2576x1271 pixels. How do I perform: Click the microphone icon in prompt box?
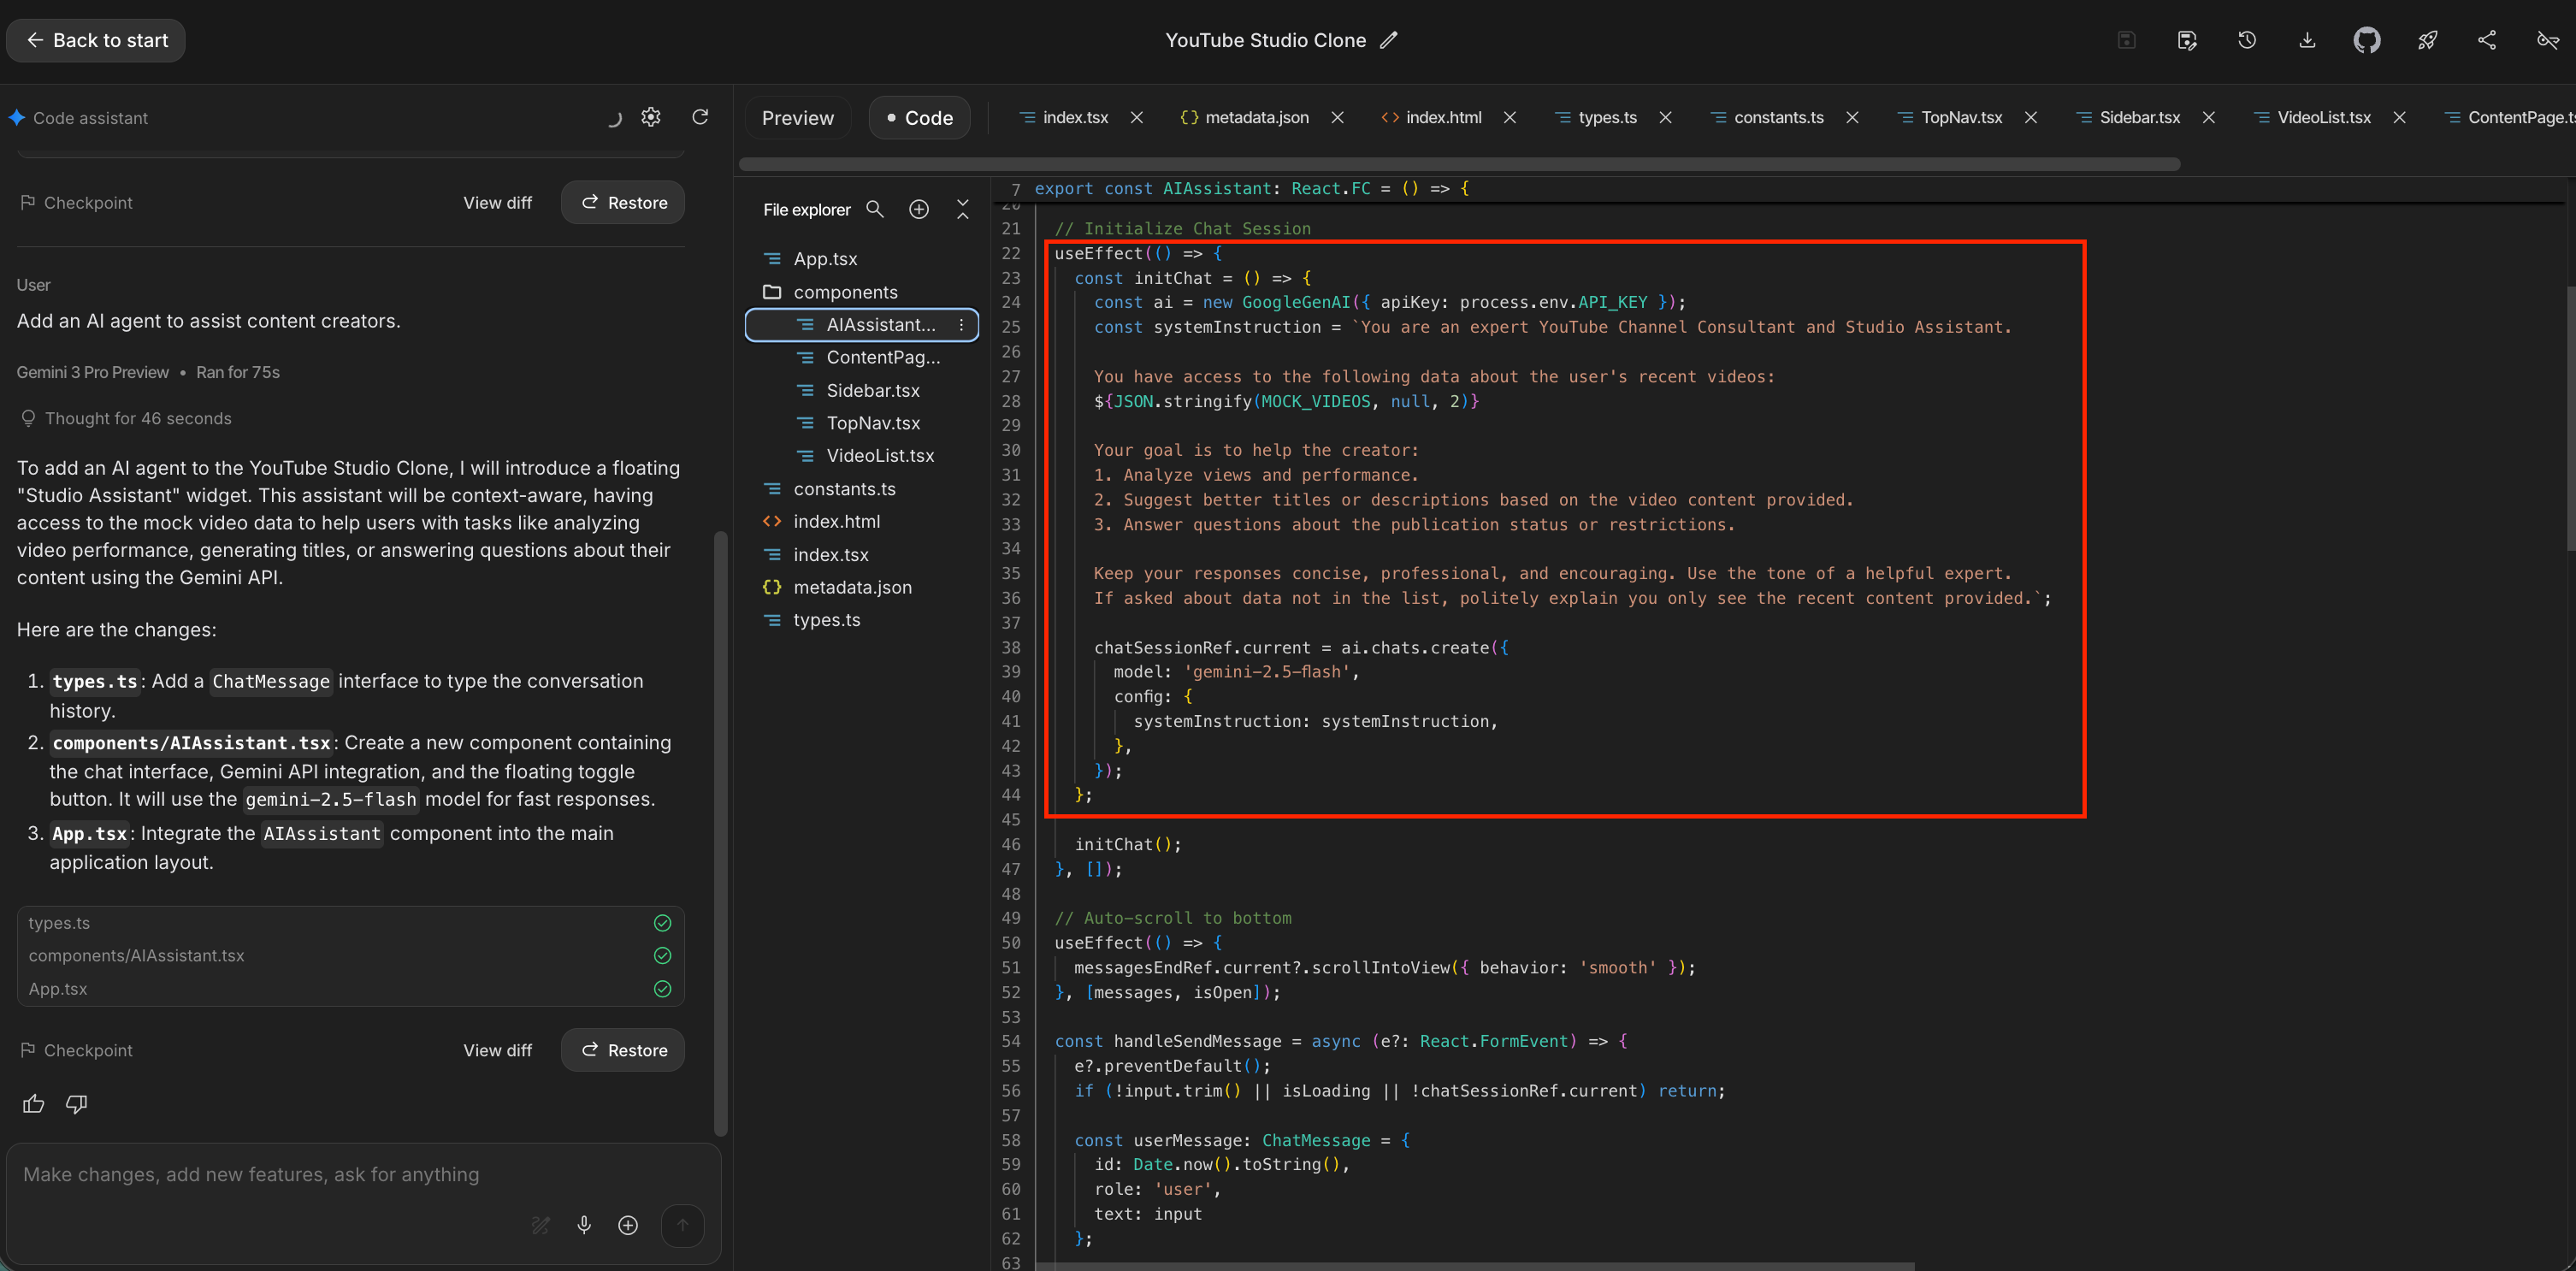click(584, 1225)
